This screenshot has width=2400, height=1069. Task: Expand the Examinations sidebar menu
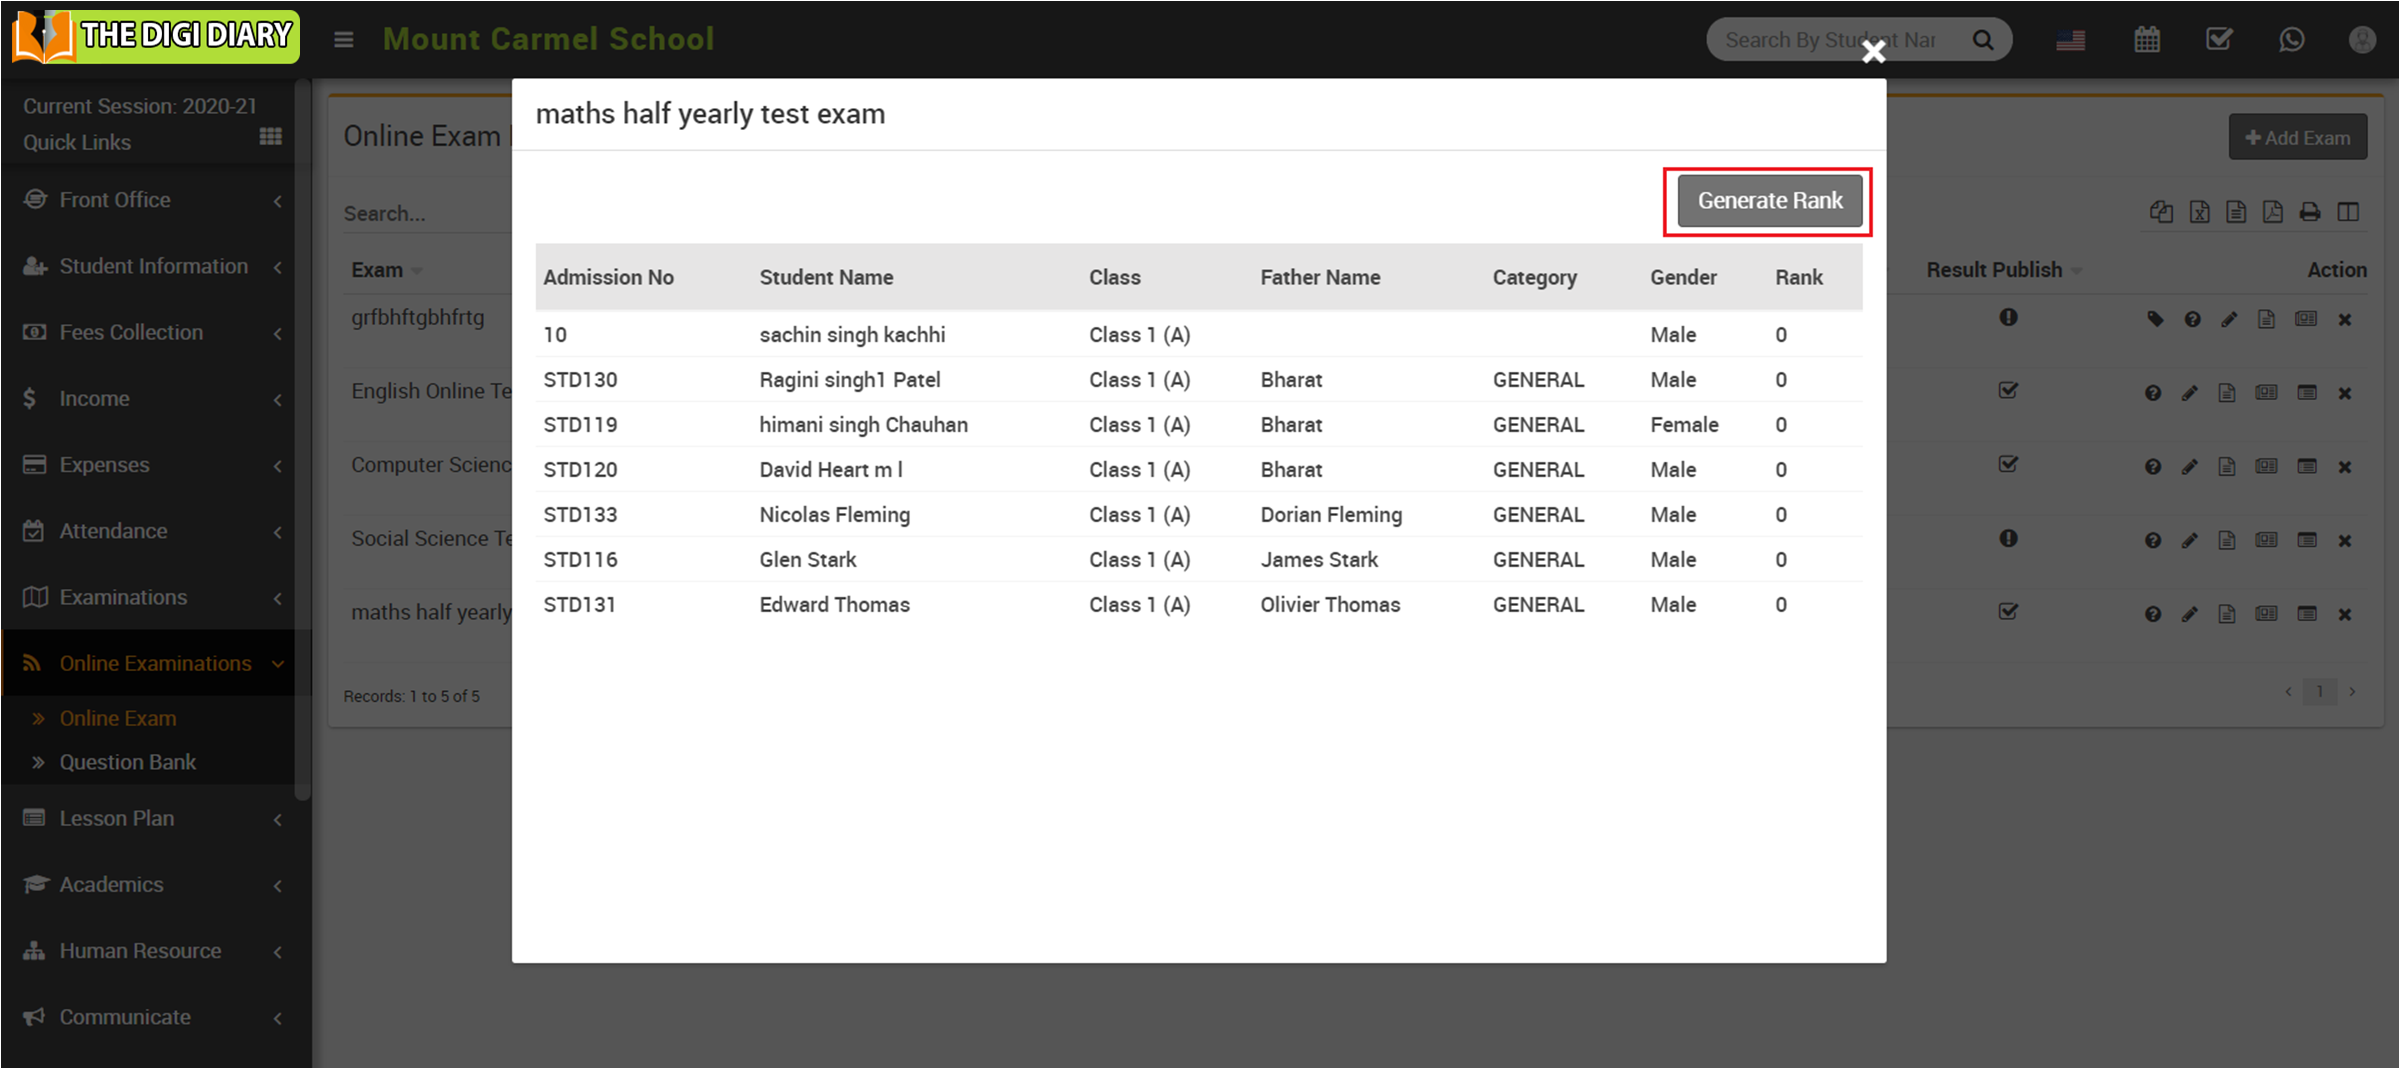(150, 597)
